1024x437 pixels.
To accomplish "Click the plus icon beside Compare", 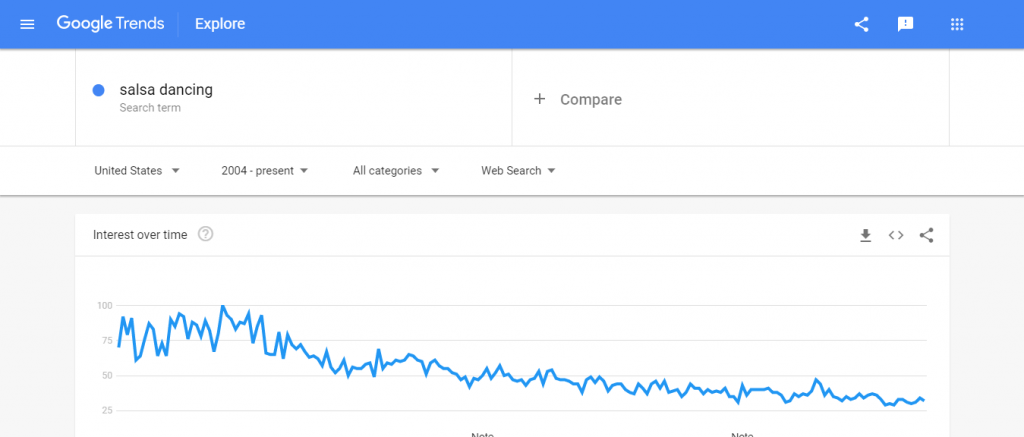I will click(x=540, y=99).
